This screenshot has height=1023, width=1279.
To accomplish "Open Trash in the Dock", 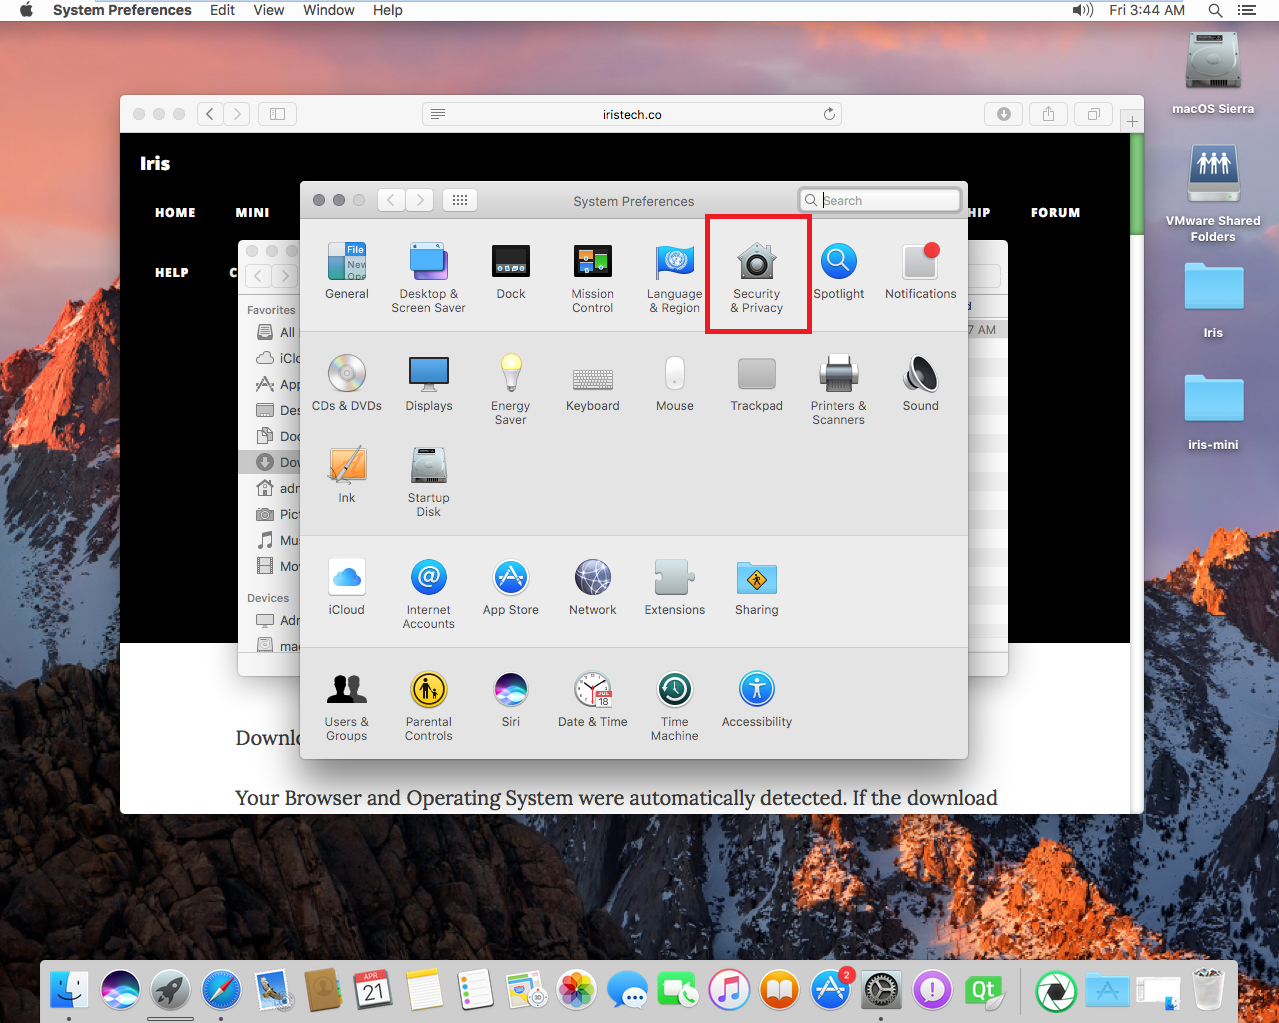I will coord(1209,990).
